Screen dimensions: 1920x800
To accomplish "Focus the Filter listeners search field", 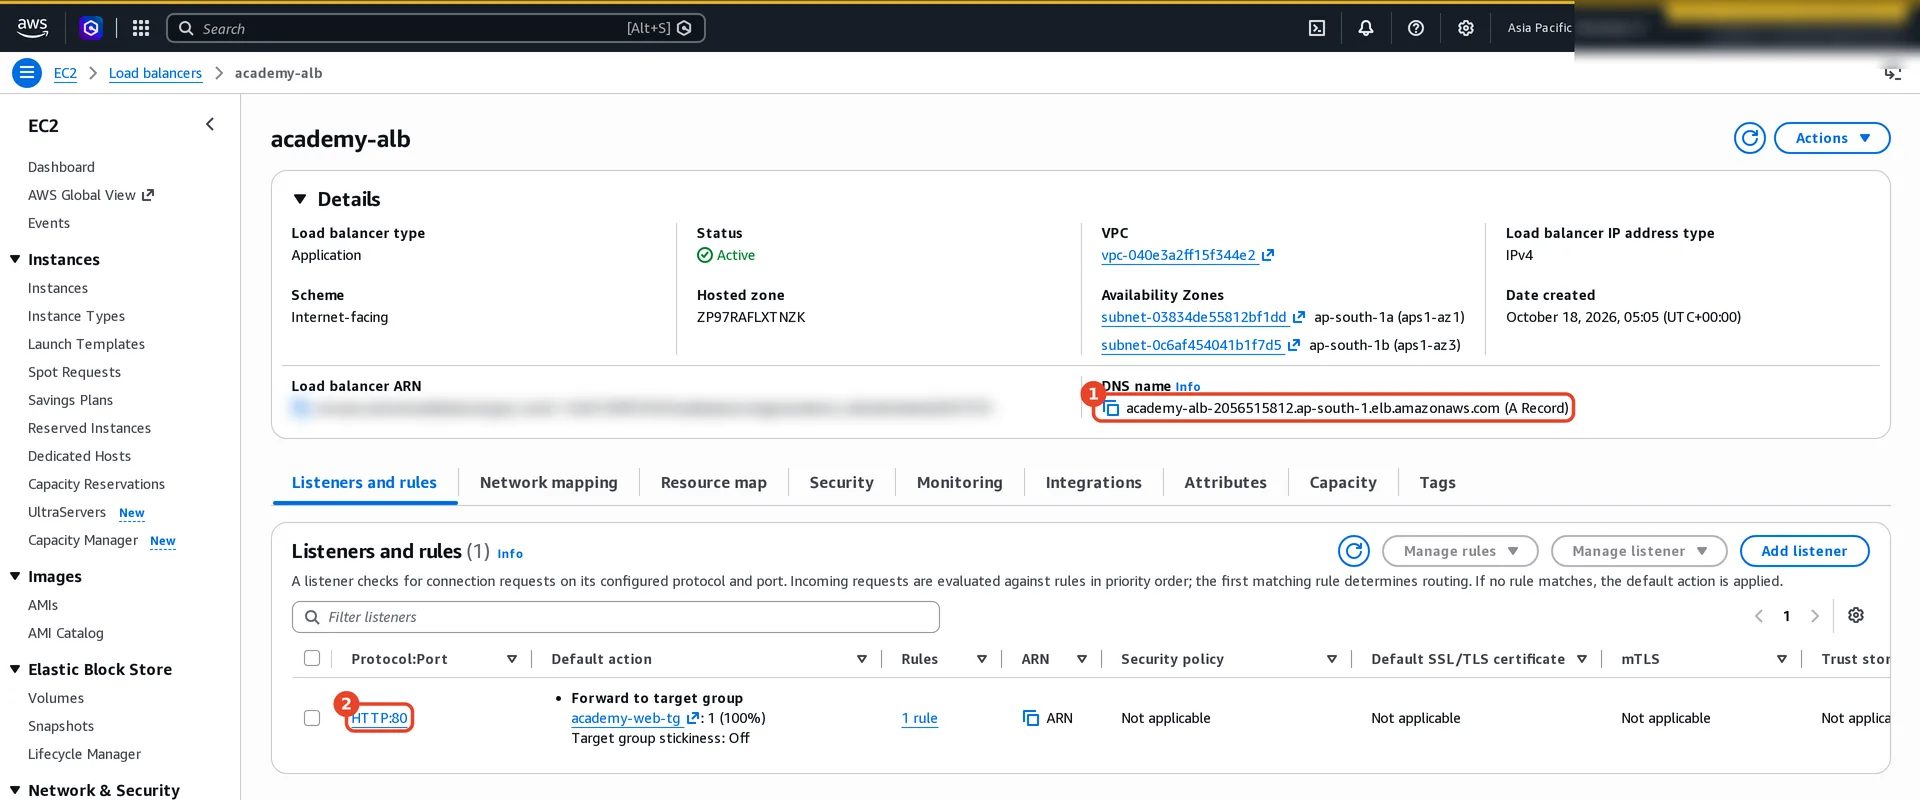I will point(615,617).
